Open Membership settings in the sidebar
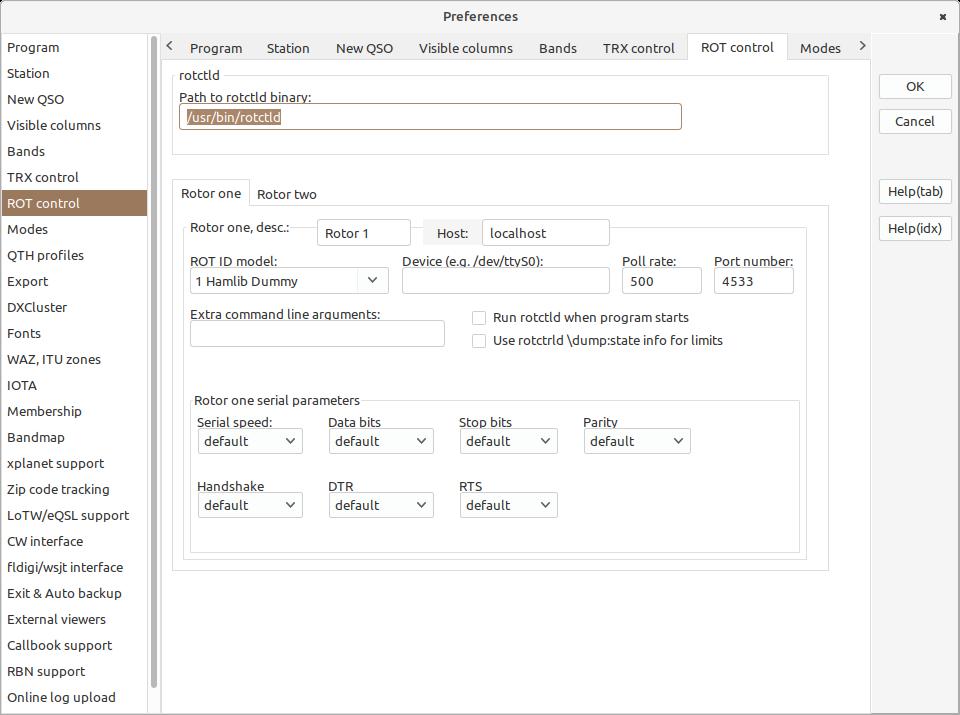 pyautogui.click(x=74, y=411)
